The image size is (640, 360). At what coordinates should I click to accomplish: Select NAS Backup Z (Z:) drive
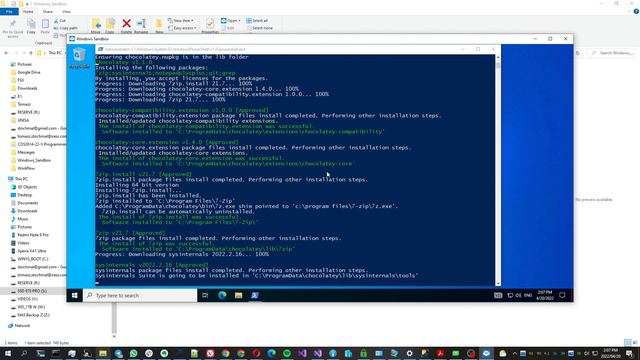[33, 315]
